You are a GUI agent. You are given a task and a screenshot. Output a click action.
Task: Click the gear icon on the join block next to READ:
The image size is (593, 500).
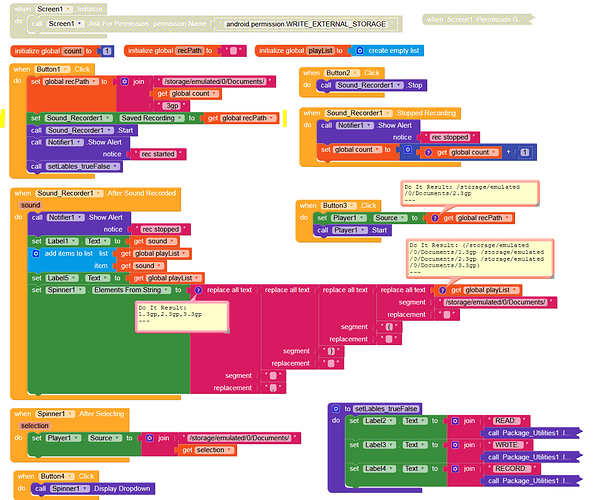(455, 421)
